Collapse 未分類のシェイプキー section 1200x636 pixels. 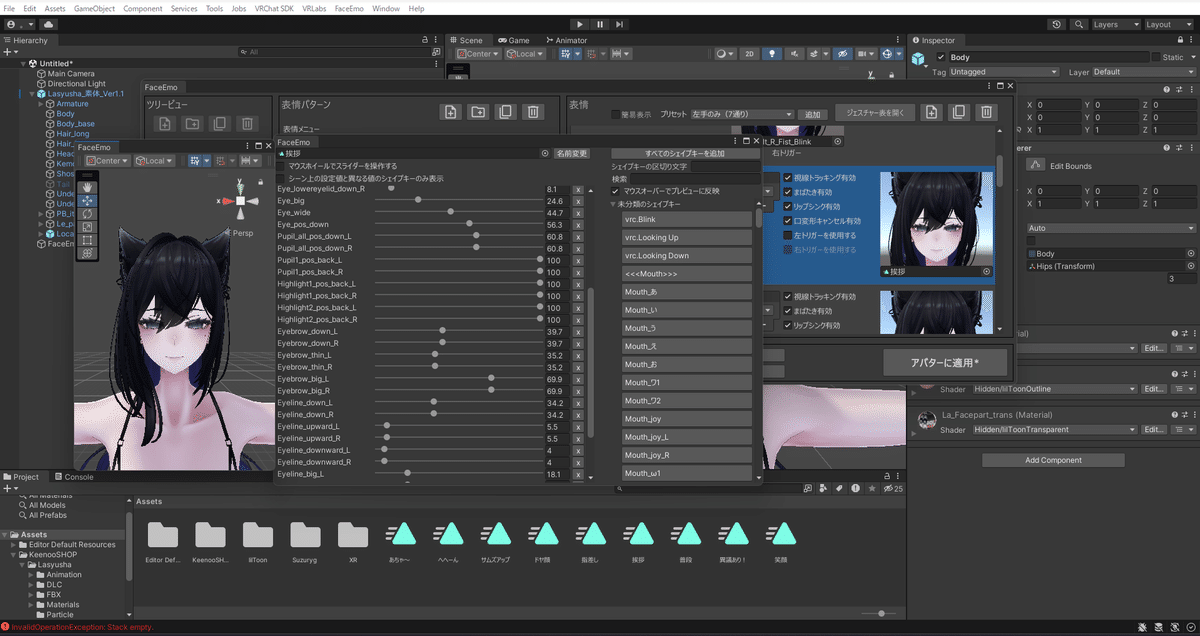click(x=614, y=204)
